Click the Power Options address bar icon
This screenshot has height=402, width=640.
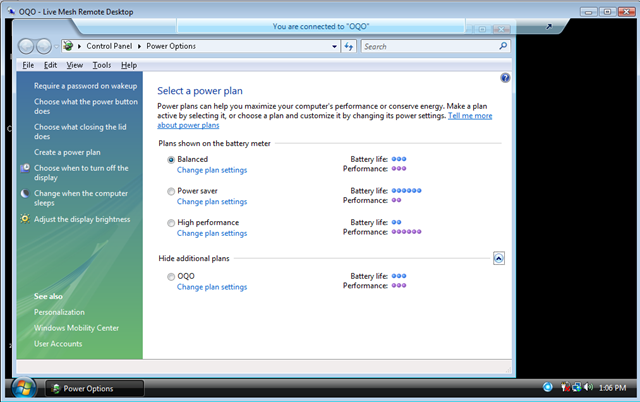pos(68,46)
